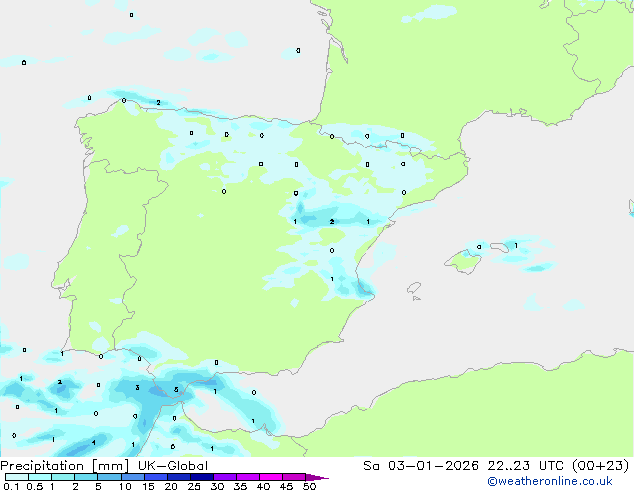Click the purple above-50 legend arrow
634x490 pixels.
click(x=317, y=477)
